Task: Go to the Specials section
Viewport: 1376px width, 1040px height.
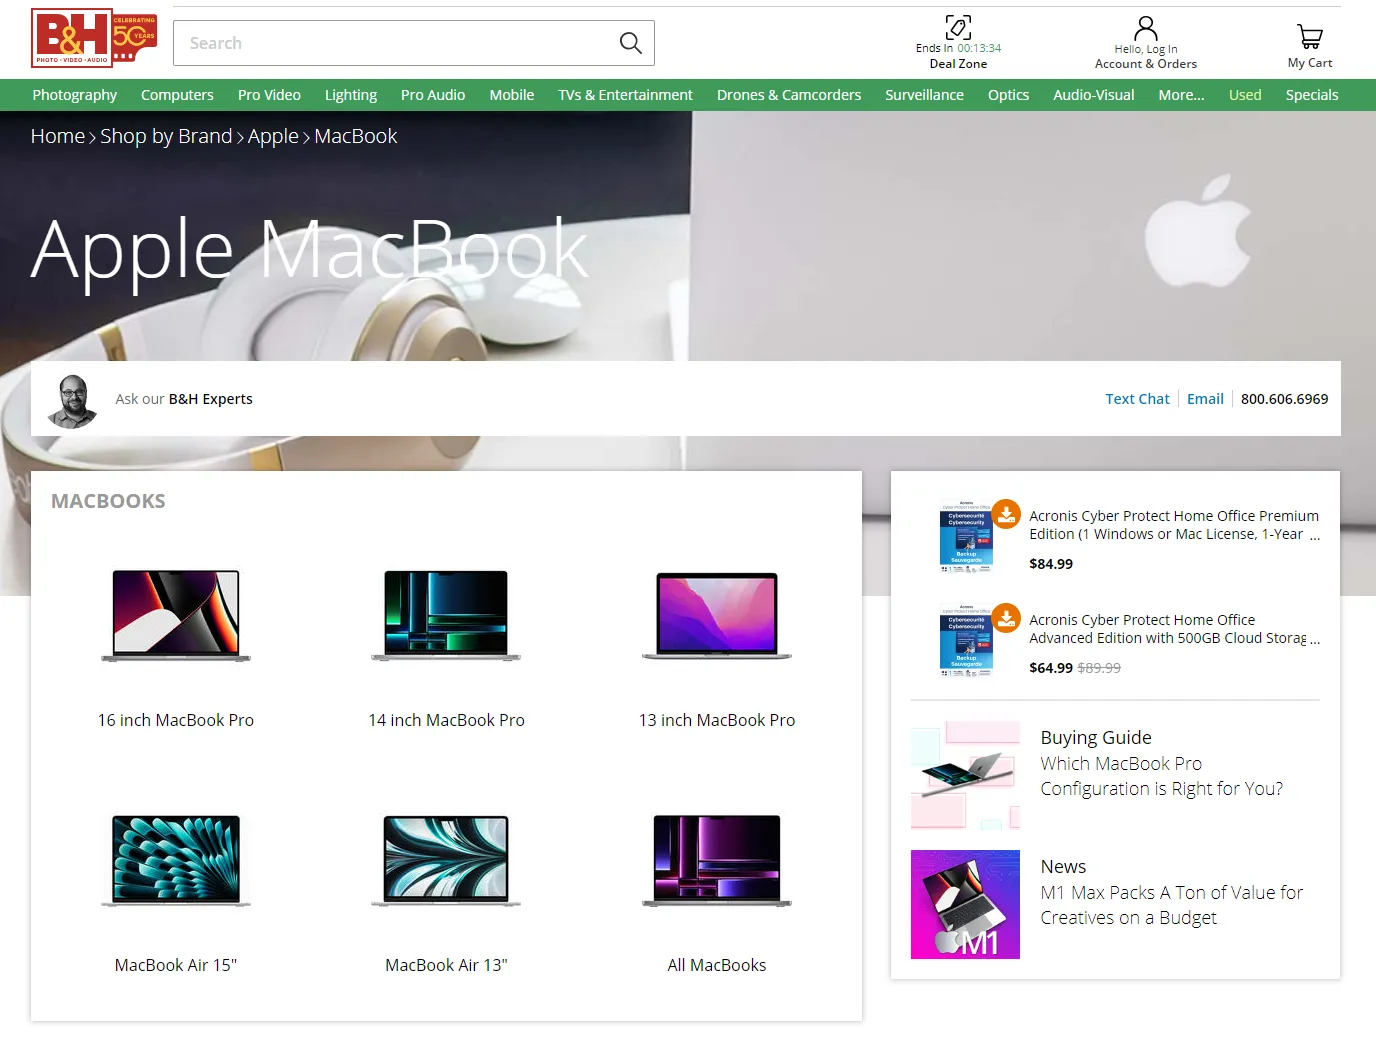Action: click(1312, 95)
